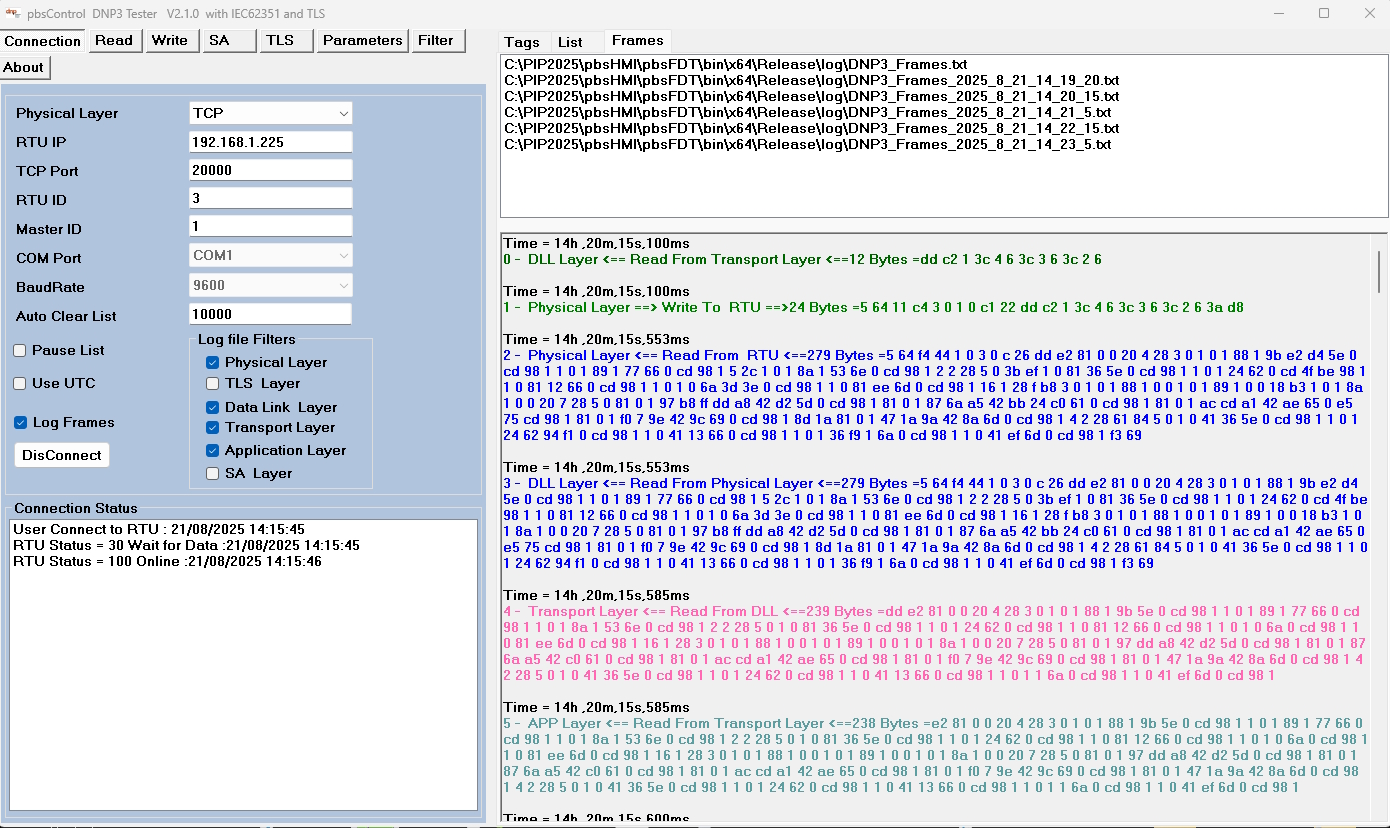Click the RTU IP input field
The height and width of the screenshot is (828, 1390).
pyautogui.click(x=269, y=141)
